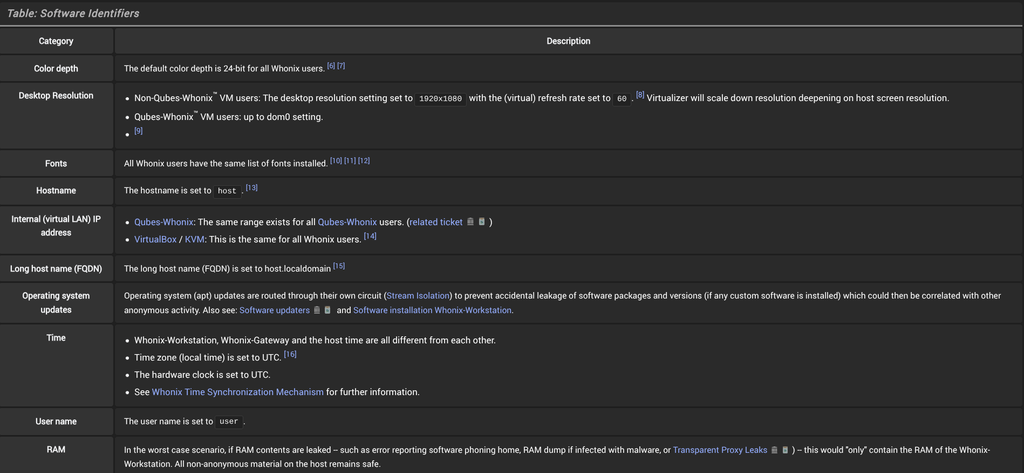Image resolution: width=1024 pixels, height=473 pixels.
Task: Open Qubes-Whonix link before the word 'users'
Action: [x=347, y=223]
